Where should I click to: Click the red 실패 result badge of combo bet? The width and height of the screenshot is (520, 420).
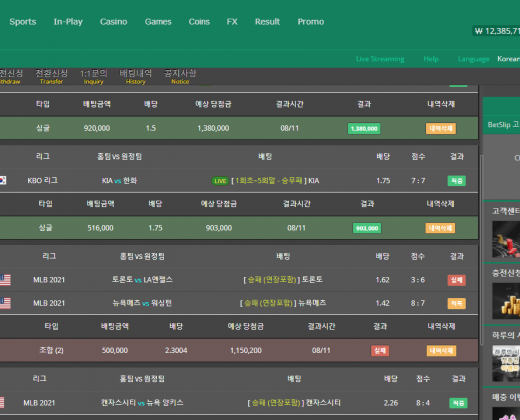click(x=380, y=351)
